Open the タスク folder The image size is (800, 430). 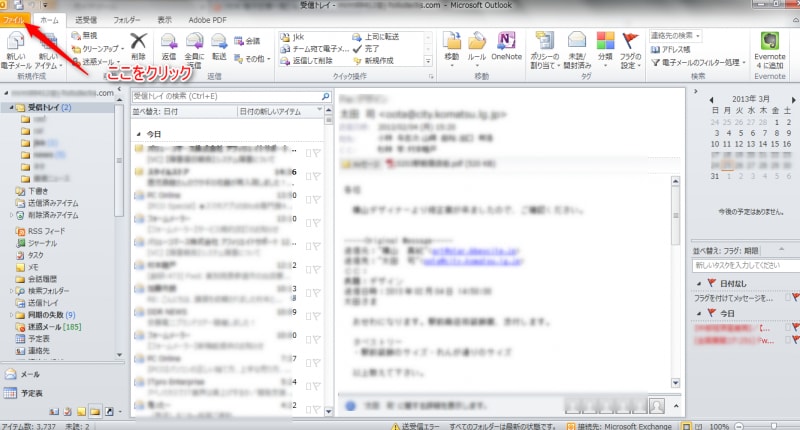pyautogui.click(x=35, y=255)
